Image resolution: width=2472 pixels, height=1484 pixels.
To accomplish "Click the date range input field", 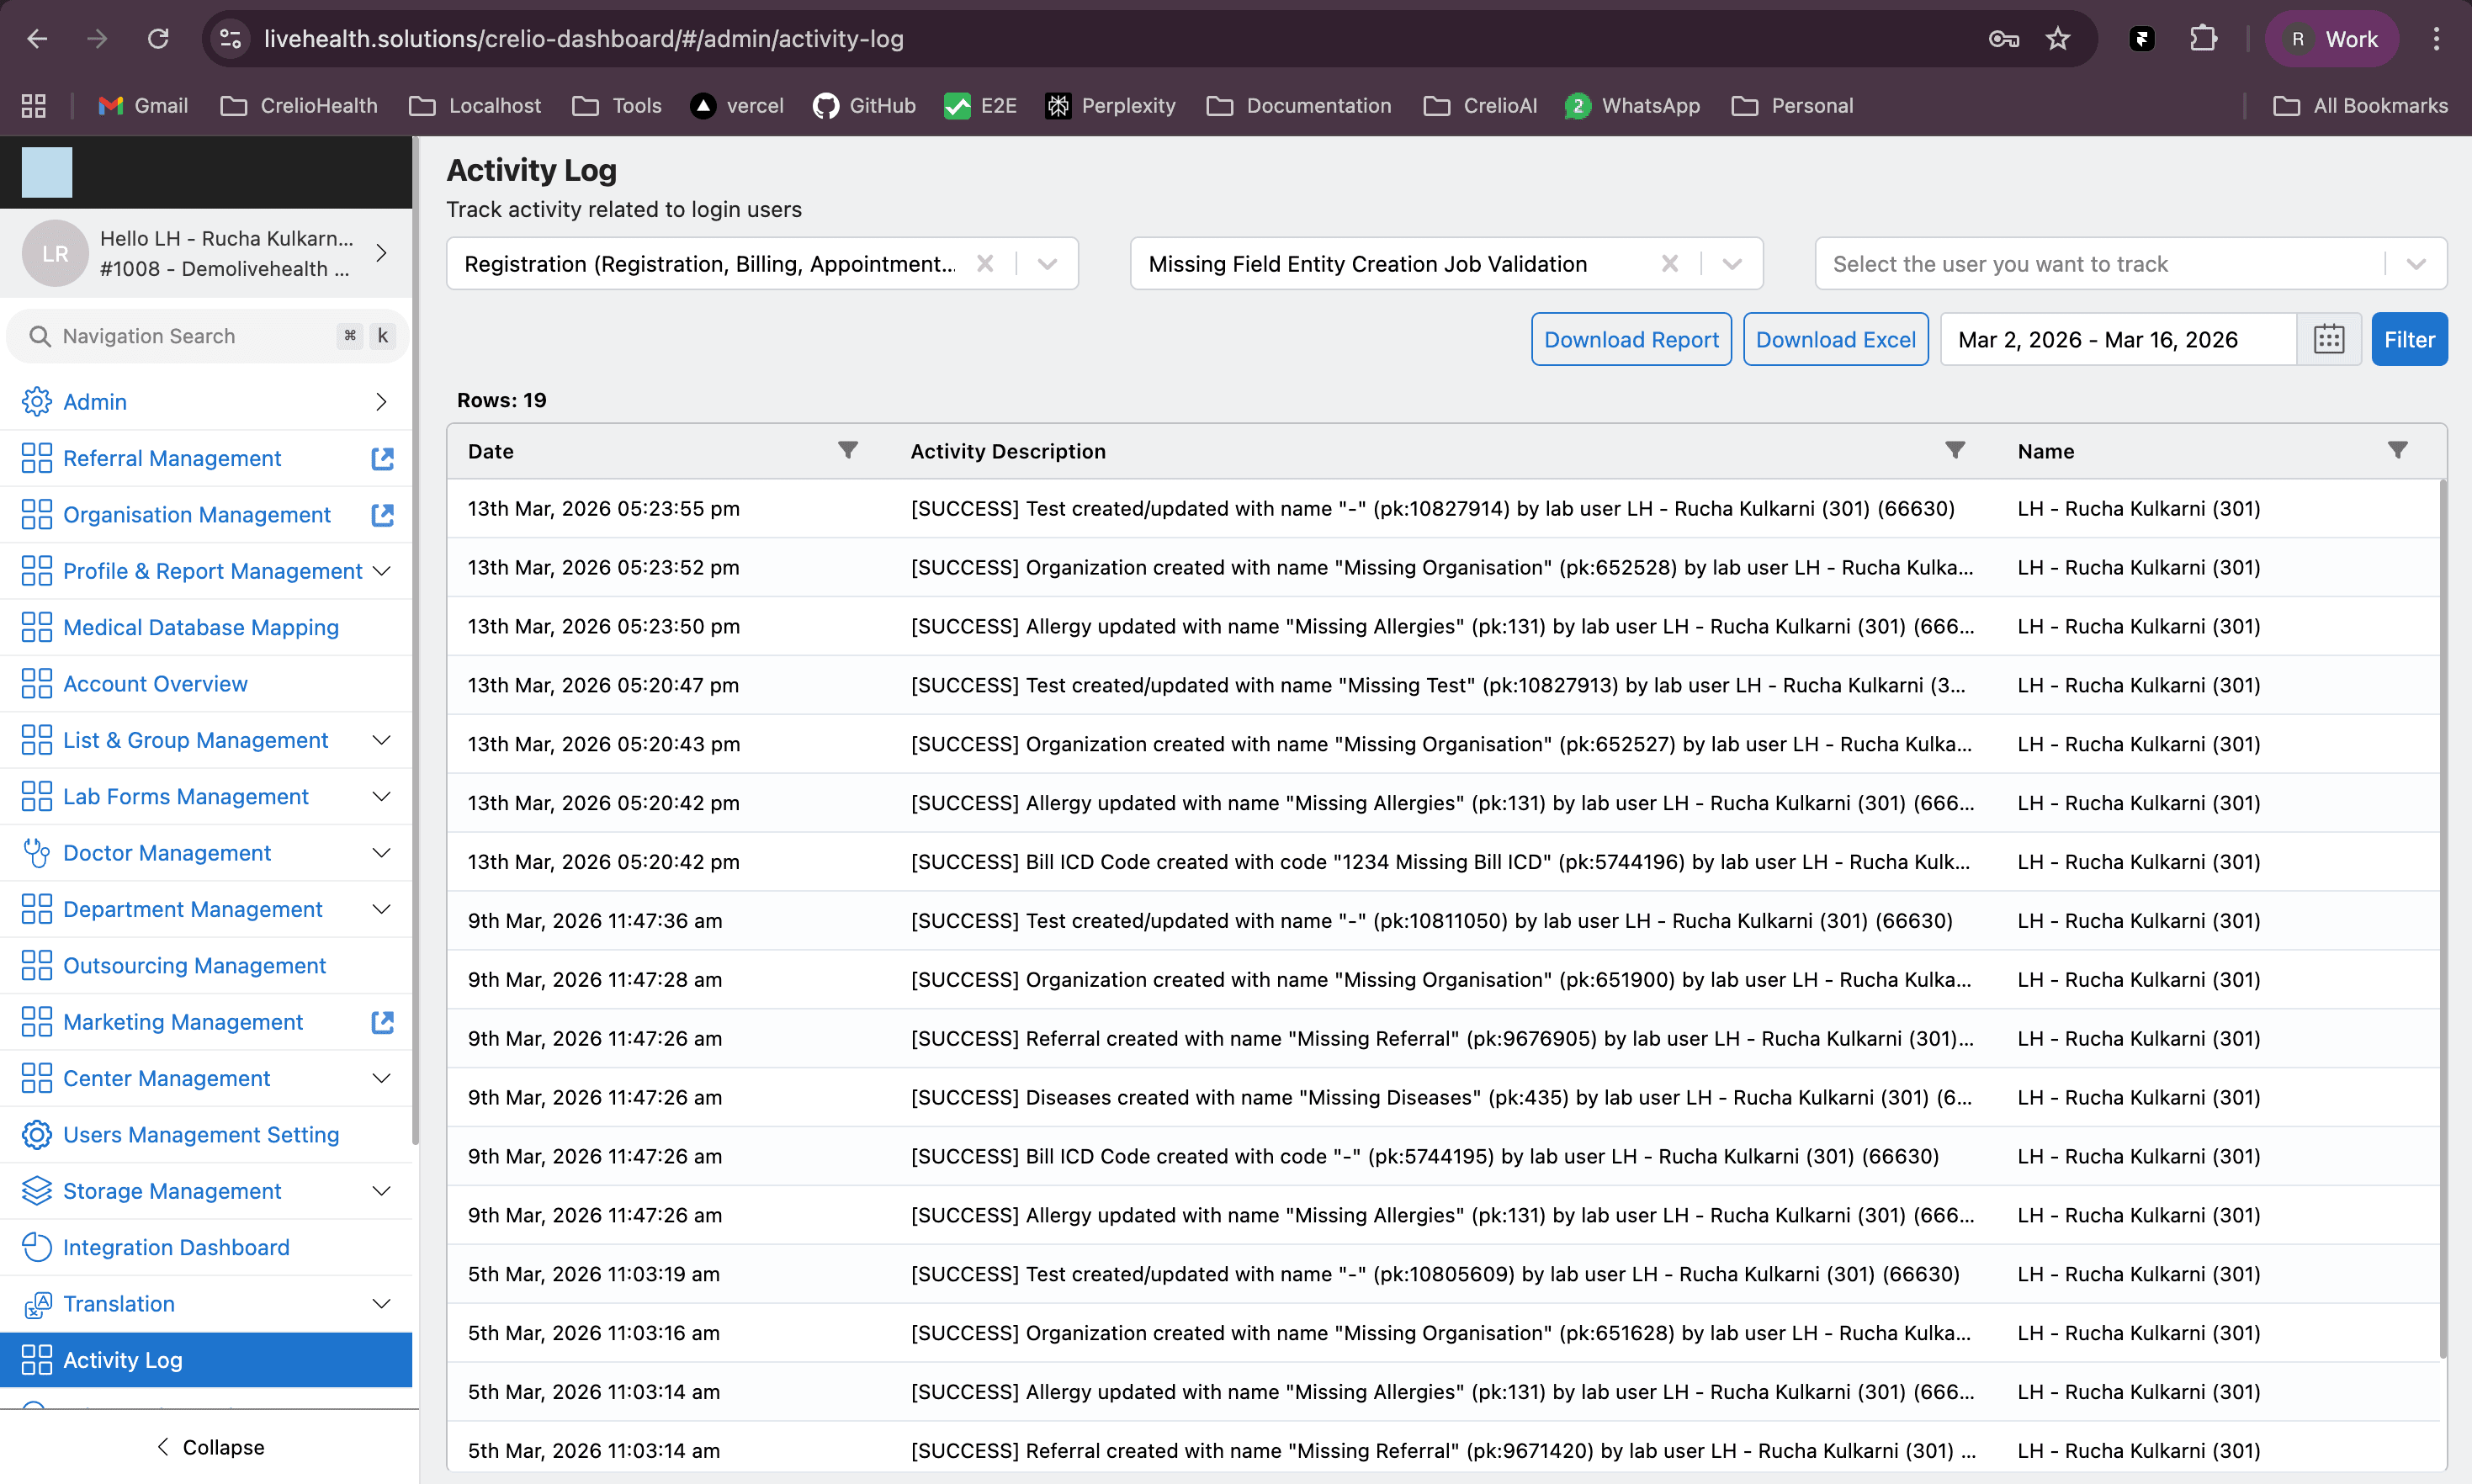I will click(x=2118, y=339).
